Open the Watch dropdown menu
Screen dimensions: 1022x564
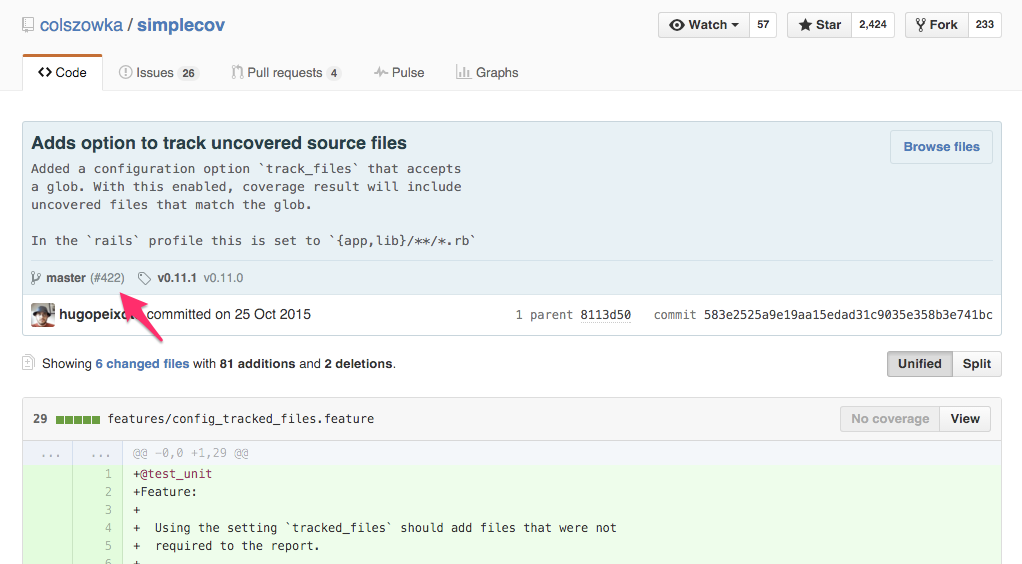[x=703, y=25]
